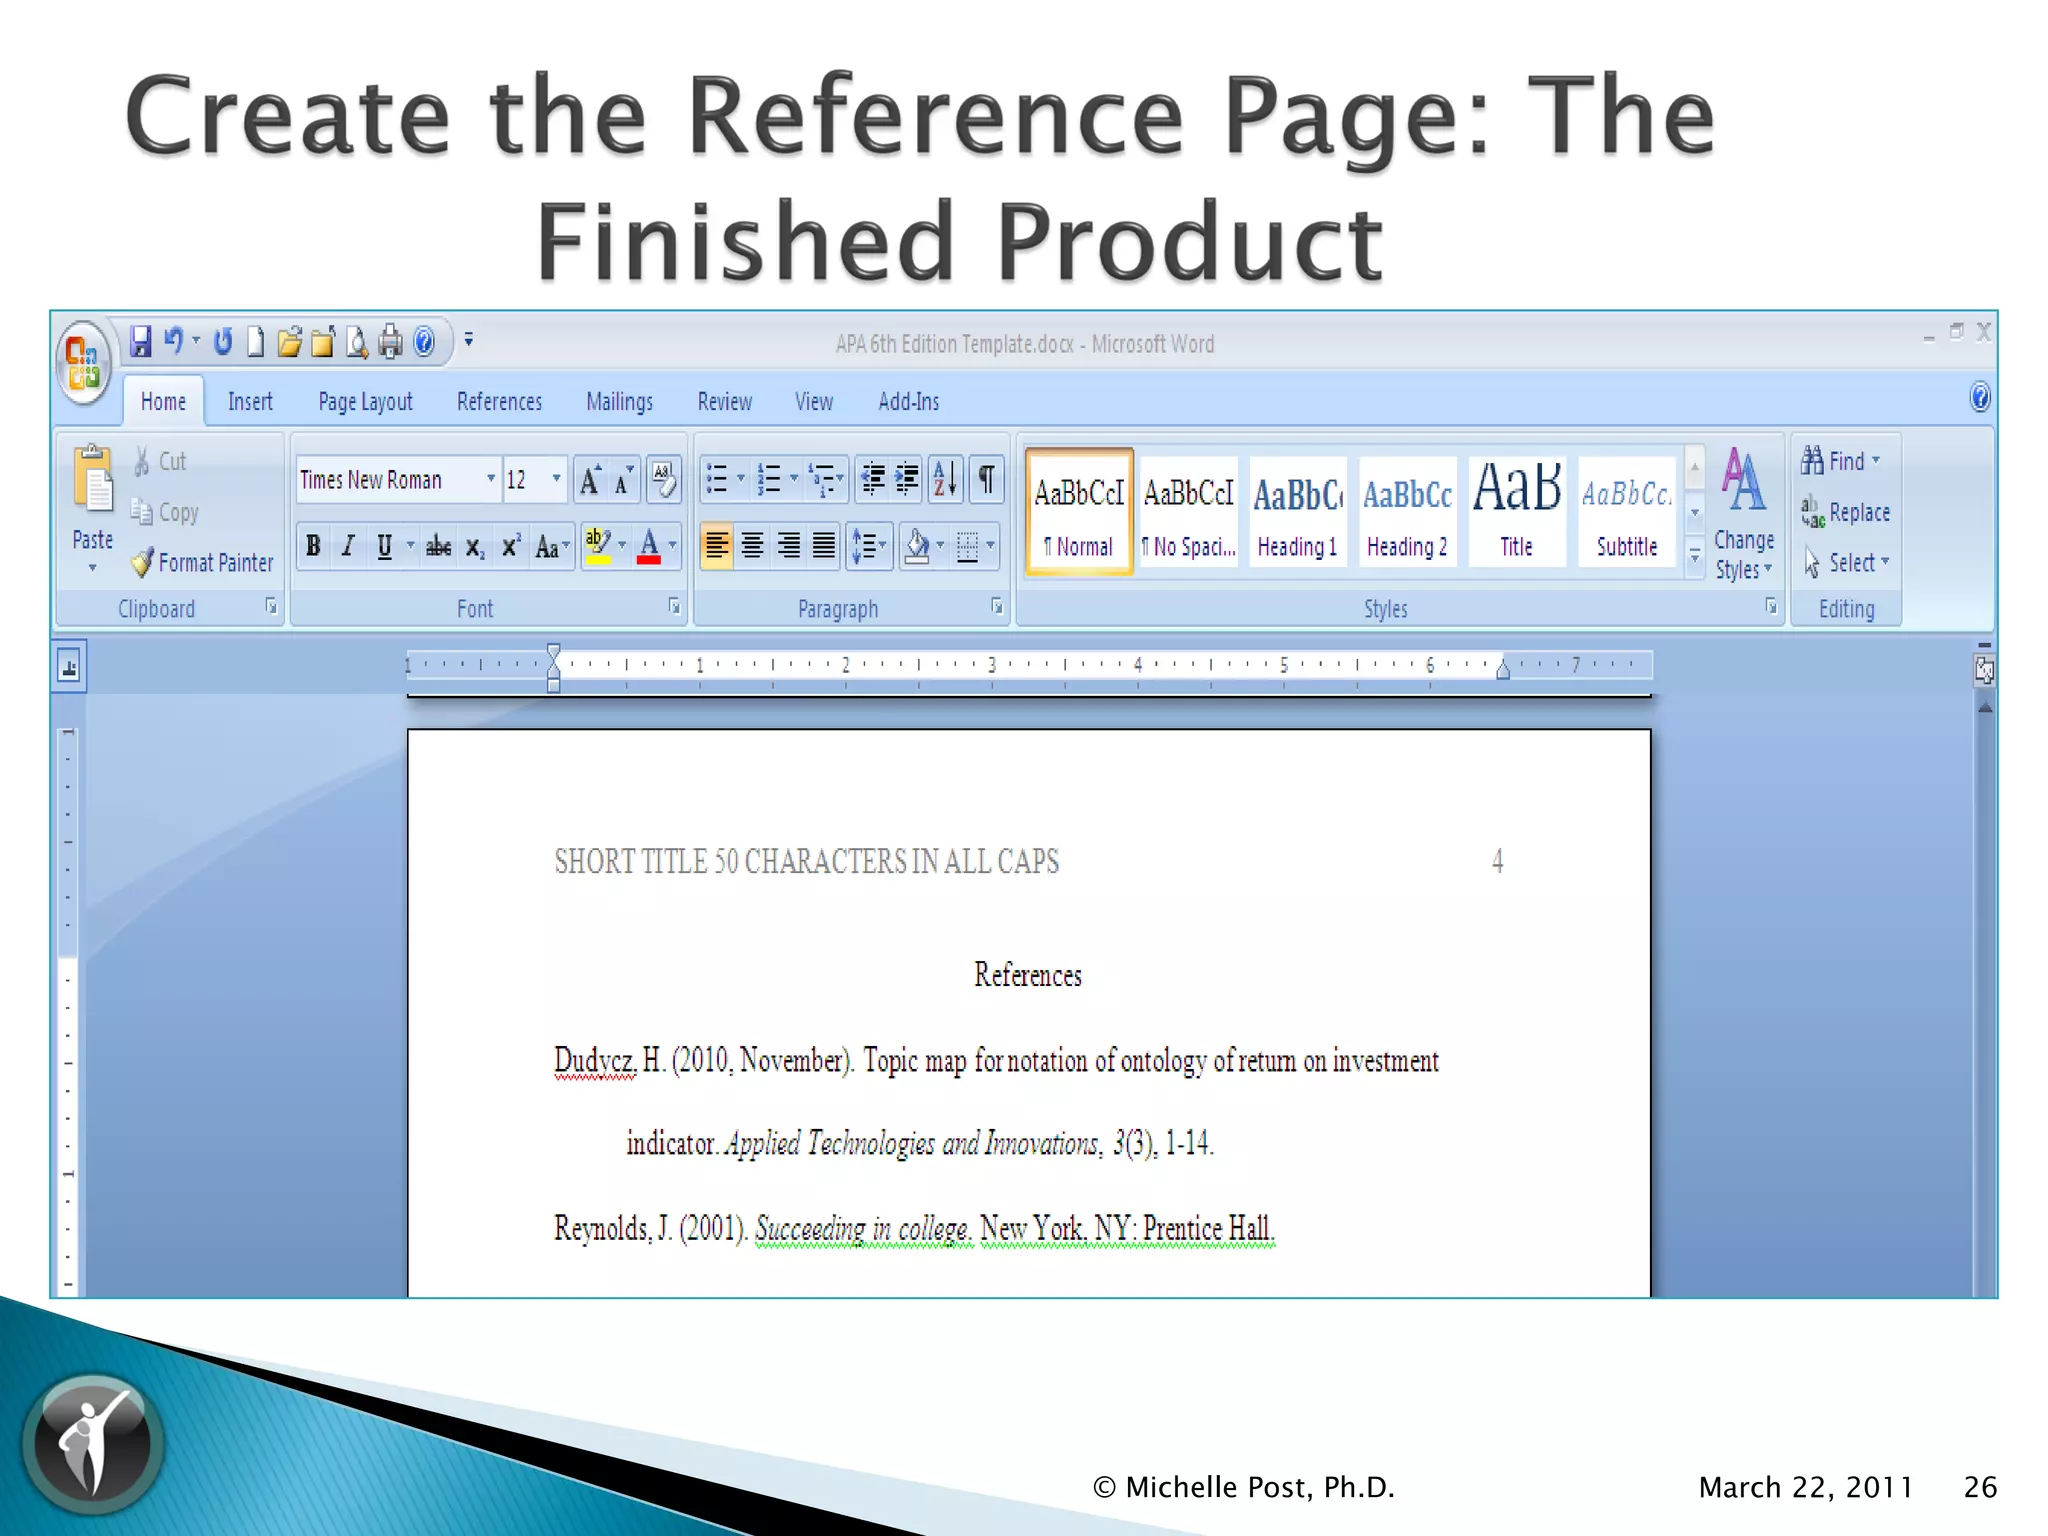
Task: Click the Replace button in Editing
Action: [1846, 513]
